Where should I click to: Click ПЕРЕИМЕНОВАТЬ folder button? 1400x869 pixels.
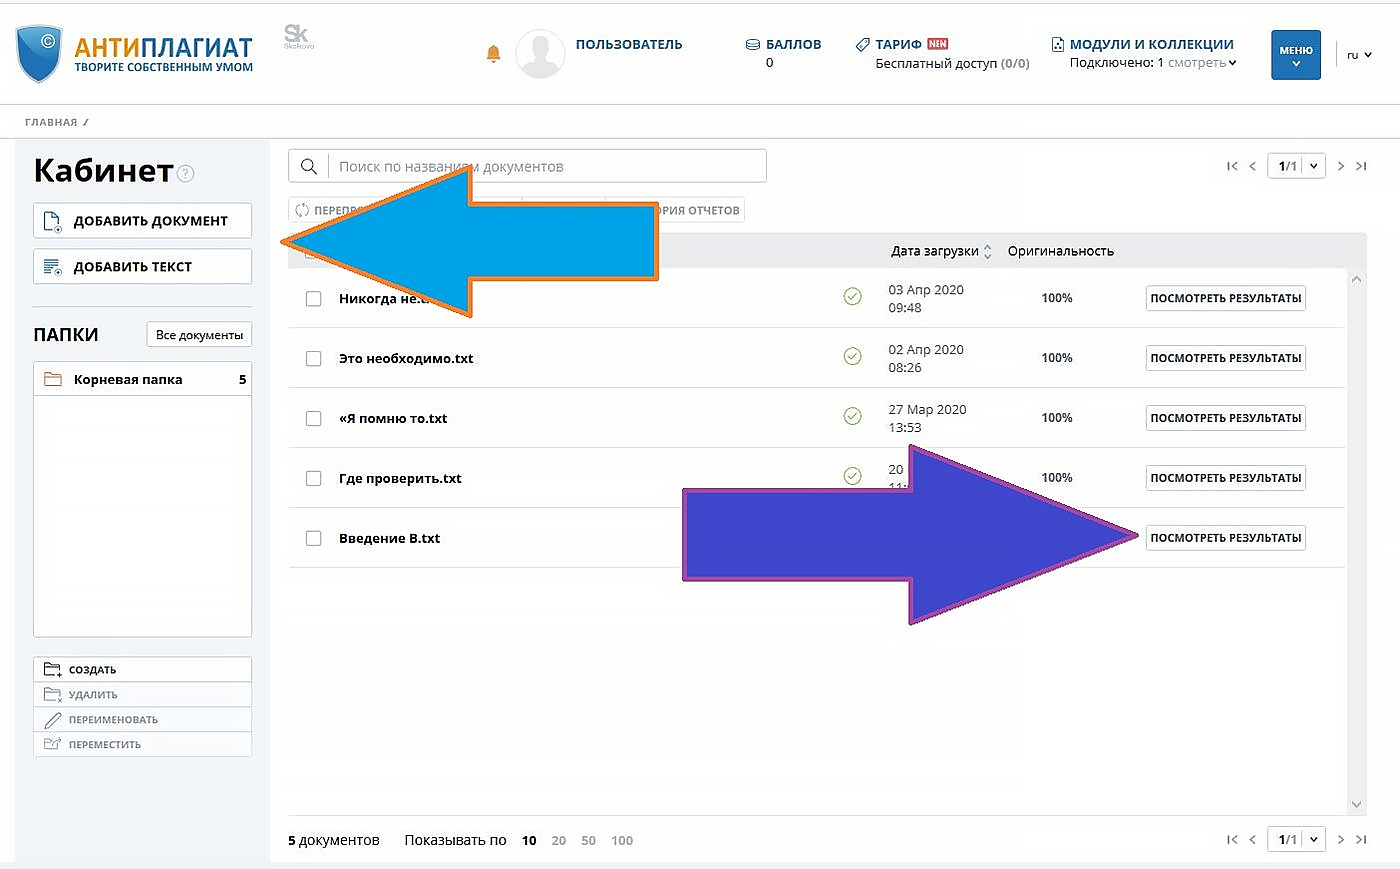tap(142, 719)
